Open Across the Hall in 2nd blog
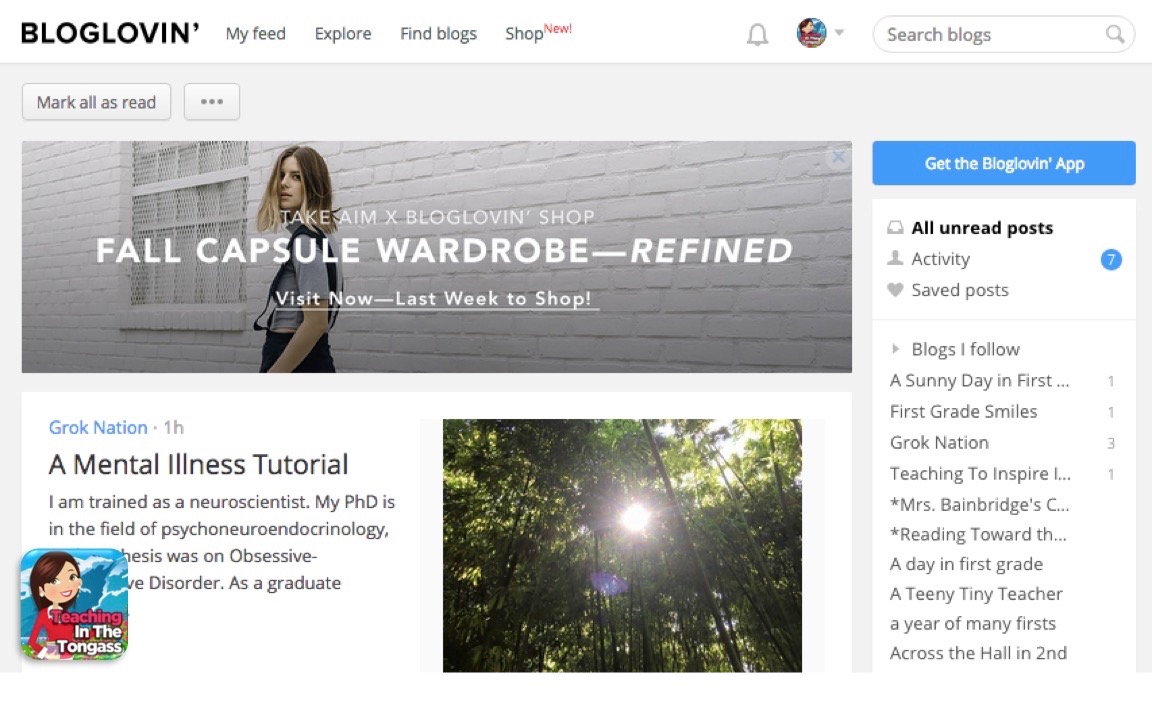Screen dimensions: 1152x704 978,653
